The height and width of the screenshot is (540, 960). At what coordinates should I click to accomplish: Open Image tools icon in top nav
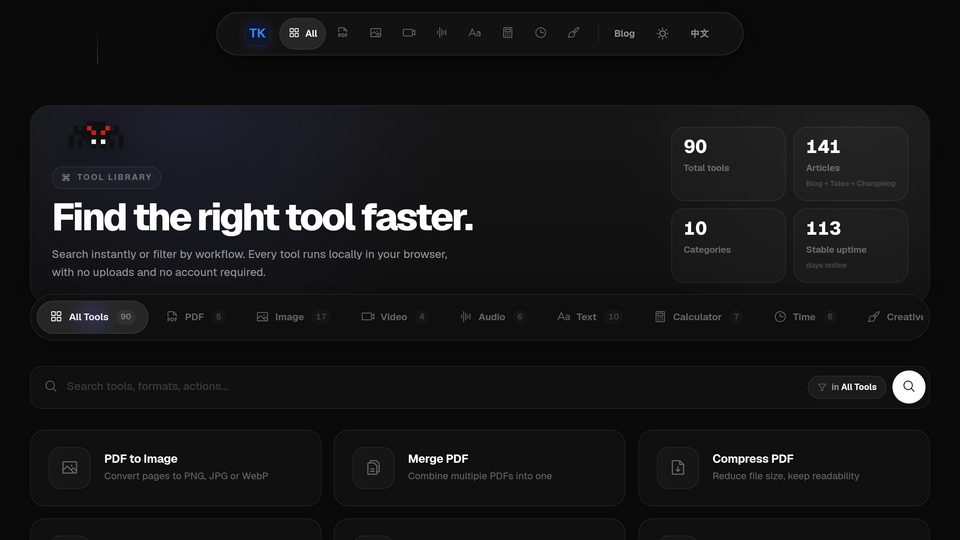376,33
